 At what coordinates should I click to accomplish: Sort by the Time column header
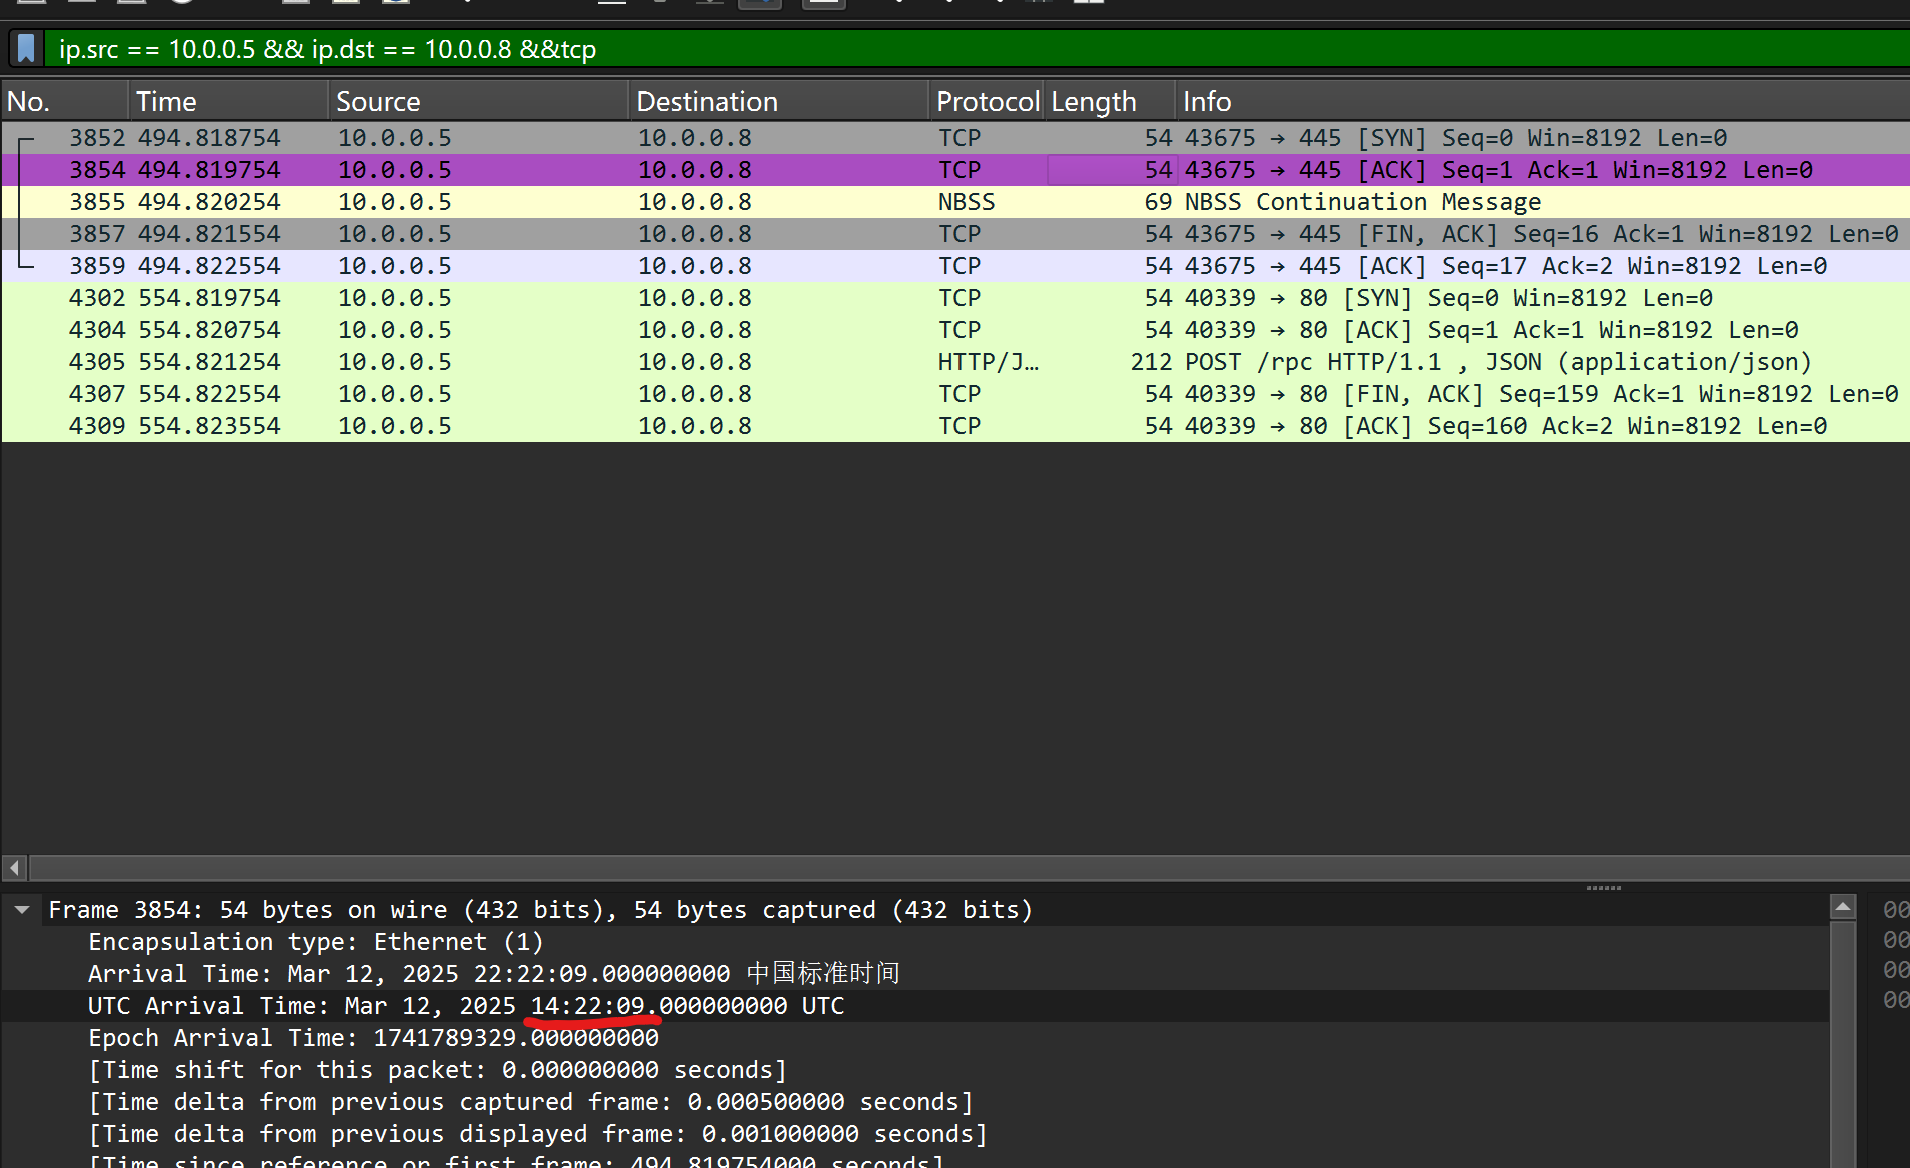(x=228, y=101)
